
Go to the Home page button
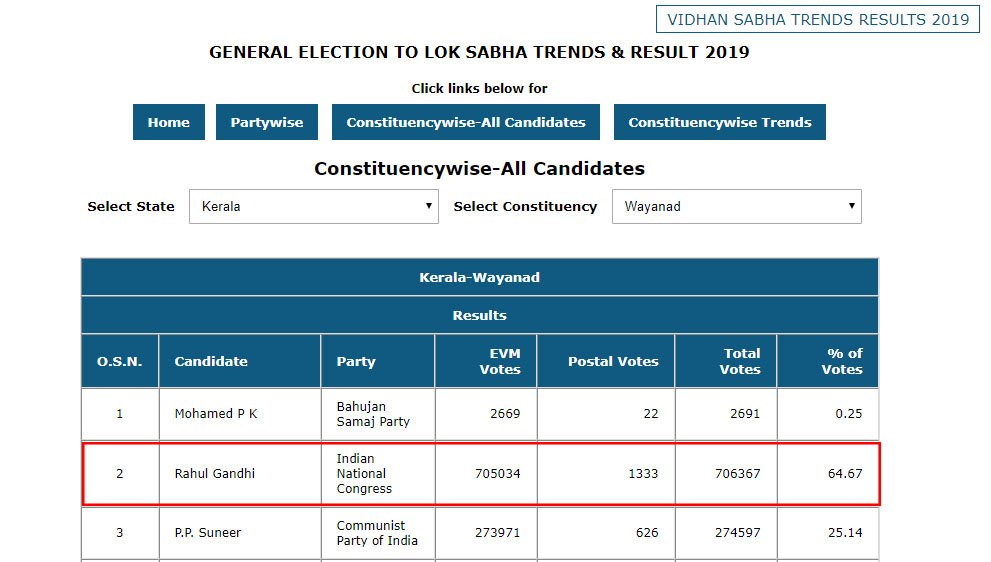click(168, 122)
